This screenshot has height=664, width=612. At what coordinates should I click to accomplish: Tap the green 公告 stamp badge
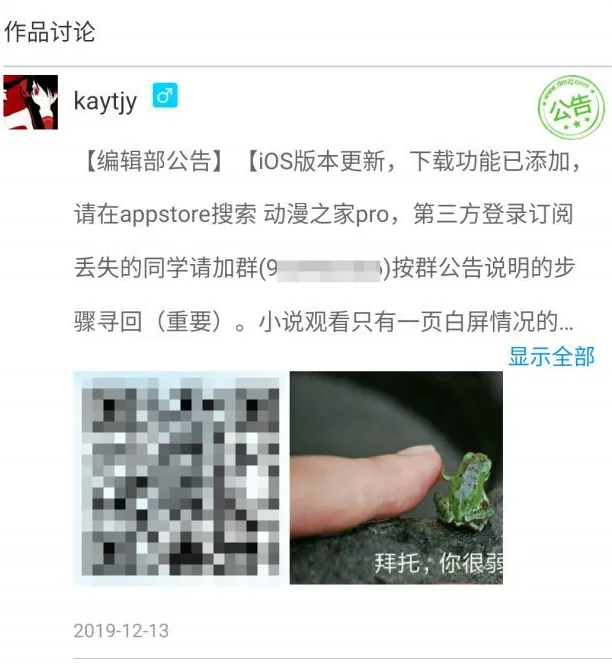(571, 107)
